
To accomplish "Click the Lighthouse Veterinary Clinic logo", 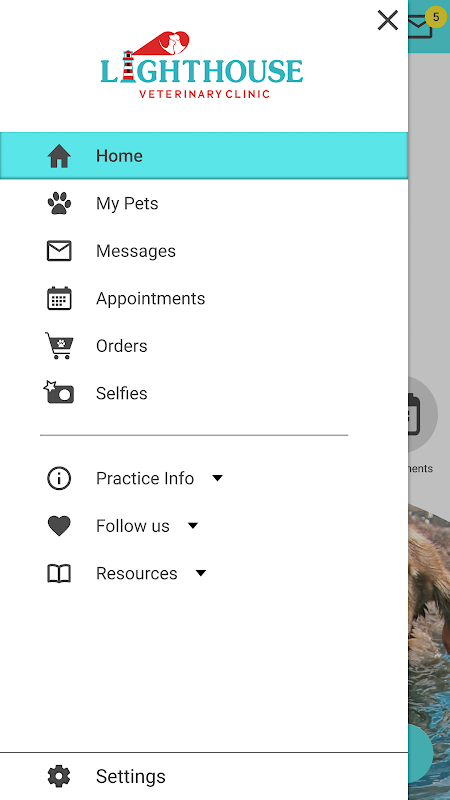I will click(202, 65).
